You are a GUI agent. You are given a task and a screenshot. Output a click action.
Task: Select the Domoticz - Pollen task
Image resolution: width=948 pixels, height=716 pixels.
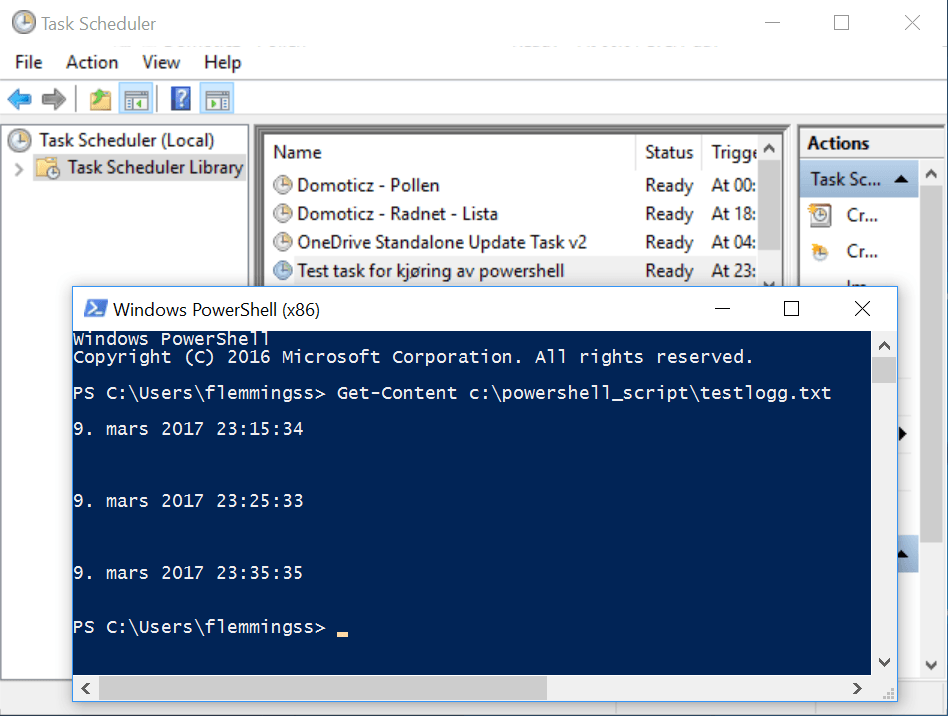coord(368,185)
